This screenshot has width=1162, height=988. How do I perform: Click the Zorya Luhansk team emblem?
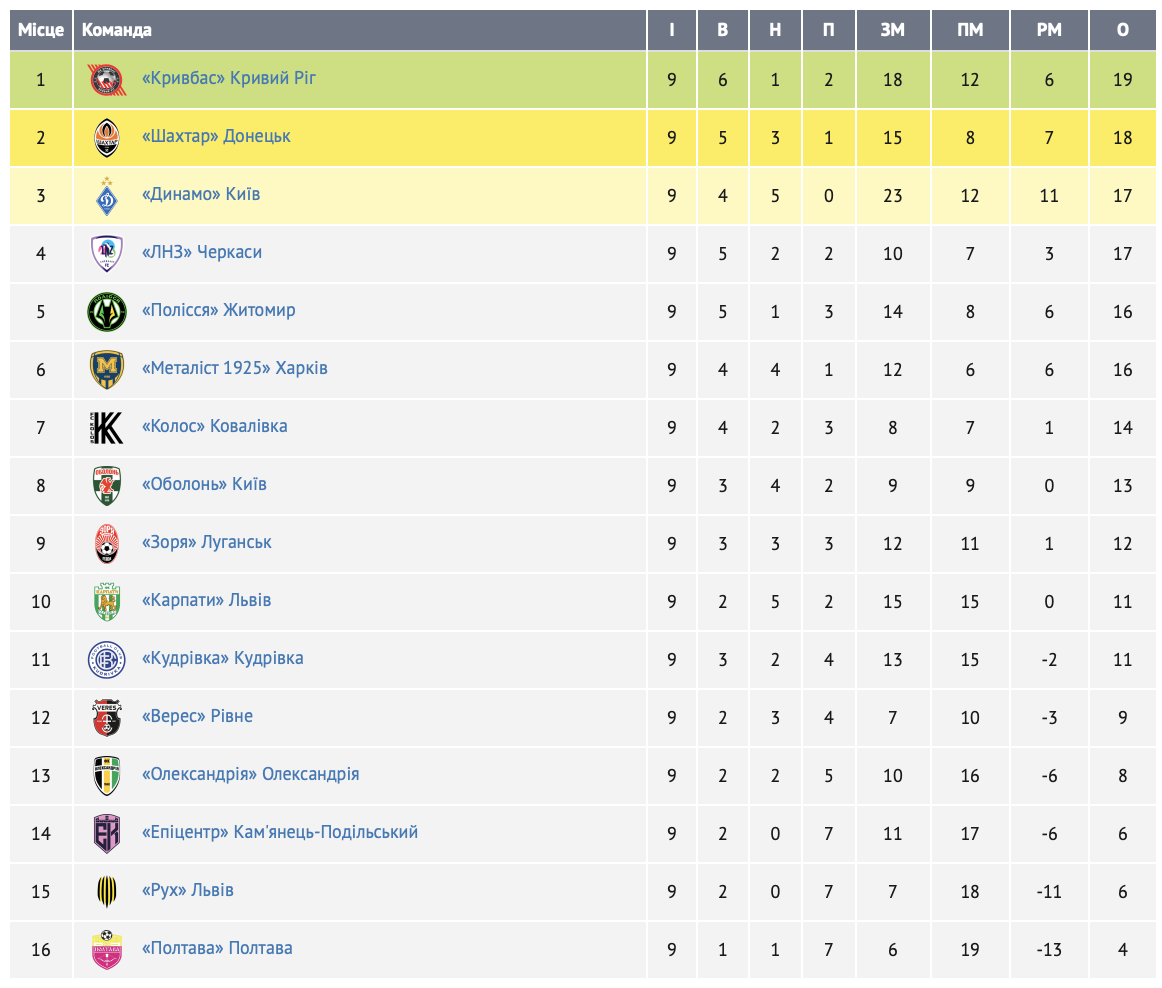[106, 543]
